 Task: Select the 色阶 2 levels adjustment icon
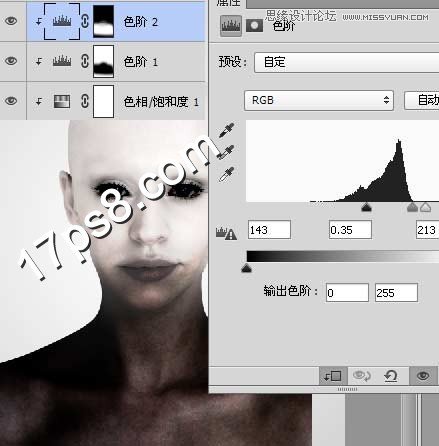[62, 21]
